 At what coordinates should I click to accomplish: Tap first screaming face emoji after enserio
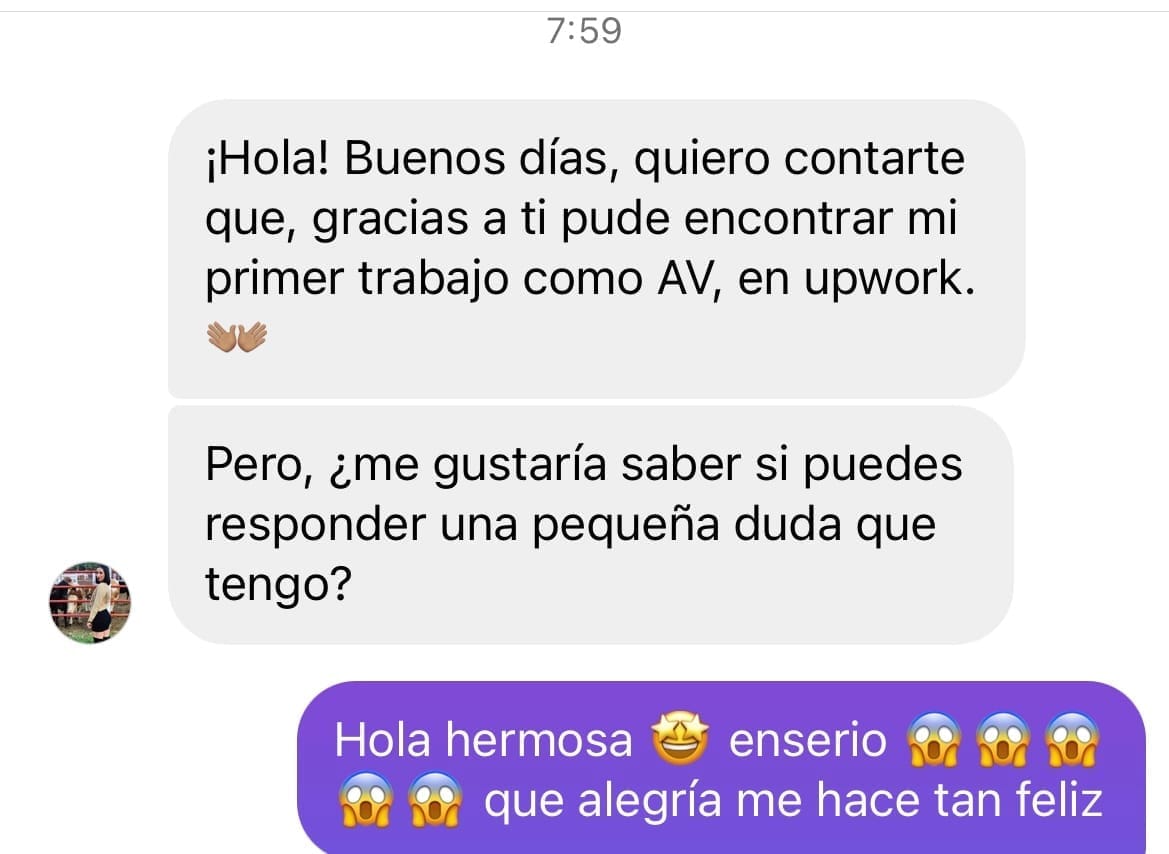[x=934, y=739]
